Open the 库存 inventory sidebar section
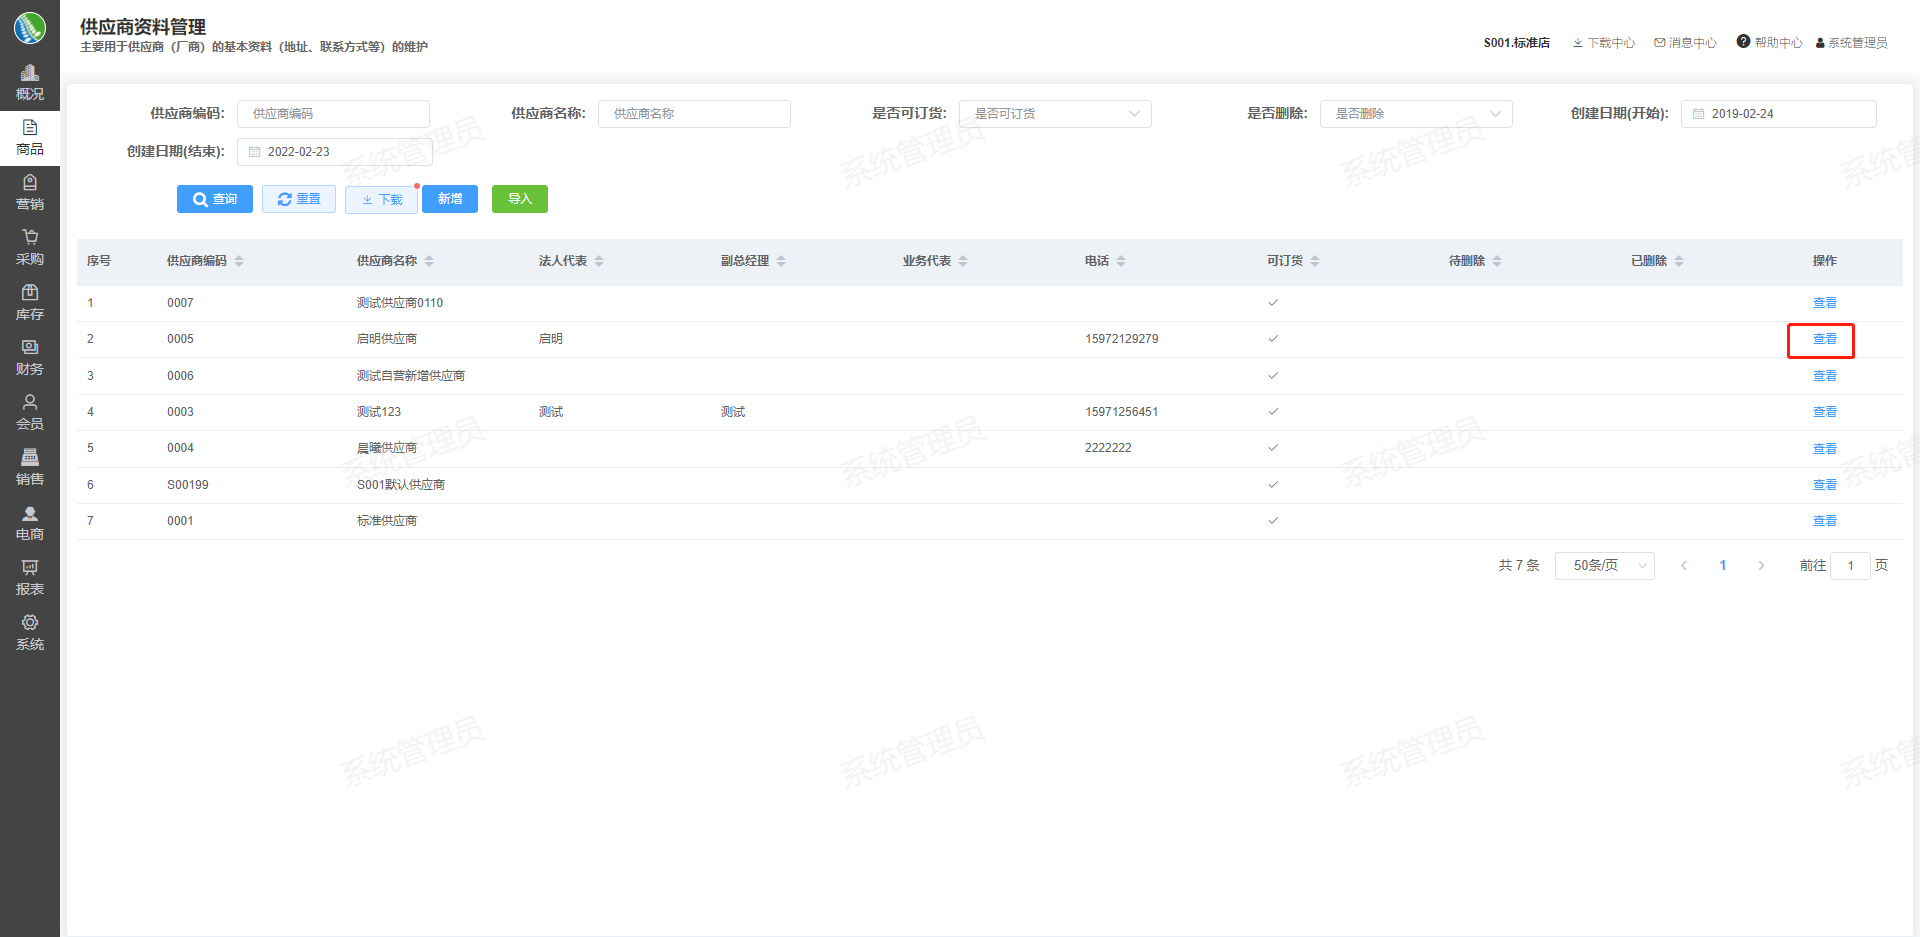The image size is (1920, 937). click(x=30, y=303)
